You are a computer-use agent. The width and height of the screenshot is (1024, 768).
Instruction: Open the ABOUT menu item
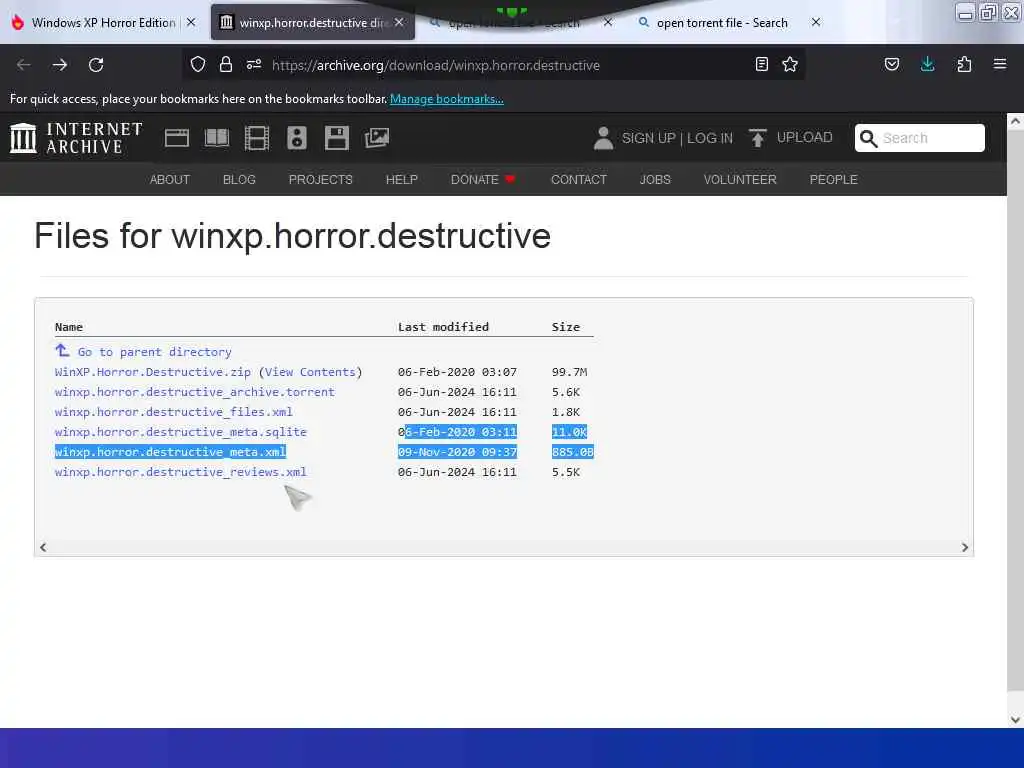tap(170, 180)
